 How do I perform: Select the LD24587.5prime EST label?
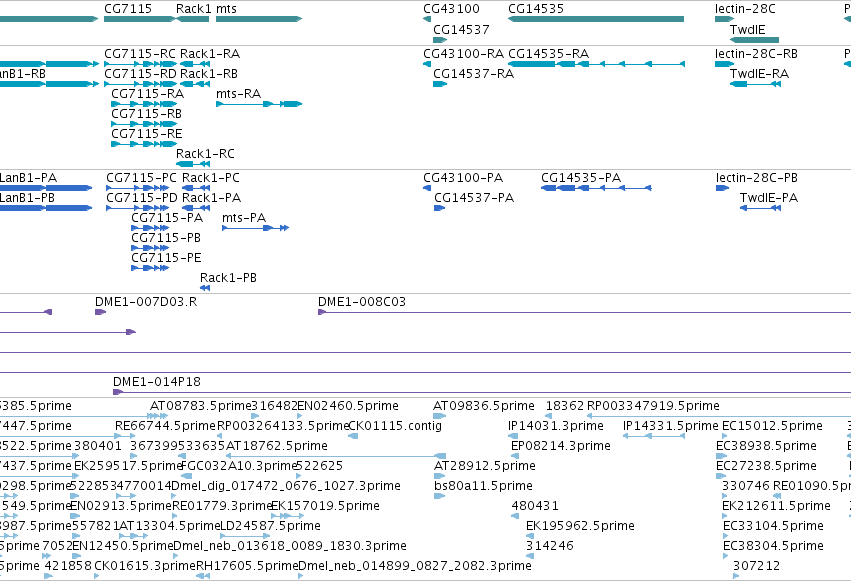[x=270, y=525]
